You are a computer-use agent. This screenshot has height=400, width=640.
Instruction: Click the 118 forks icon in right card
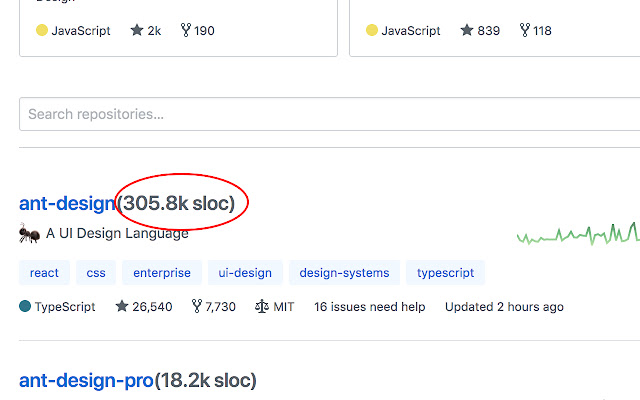524,30
